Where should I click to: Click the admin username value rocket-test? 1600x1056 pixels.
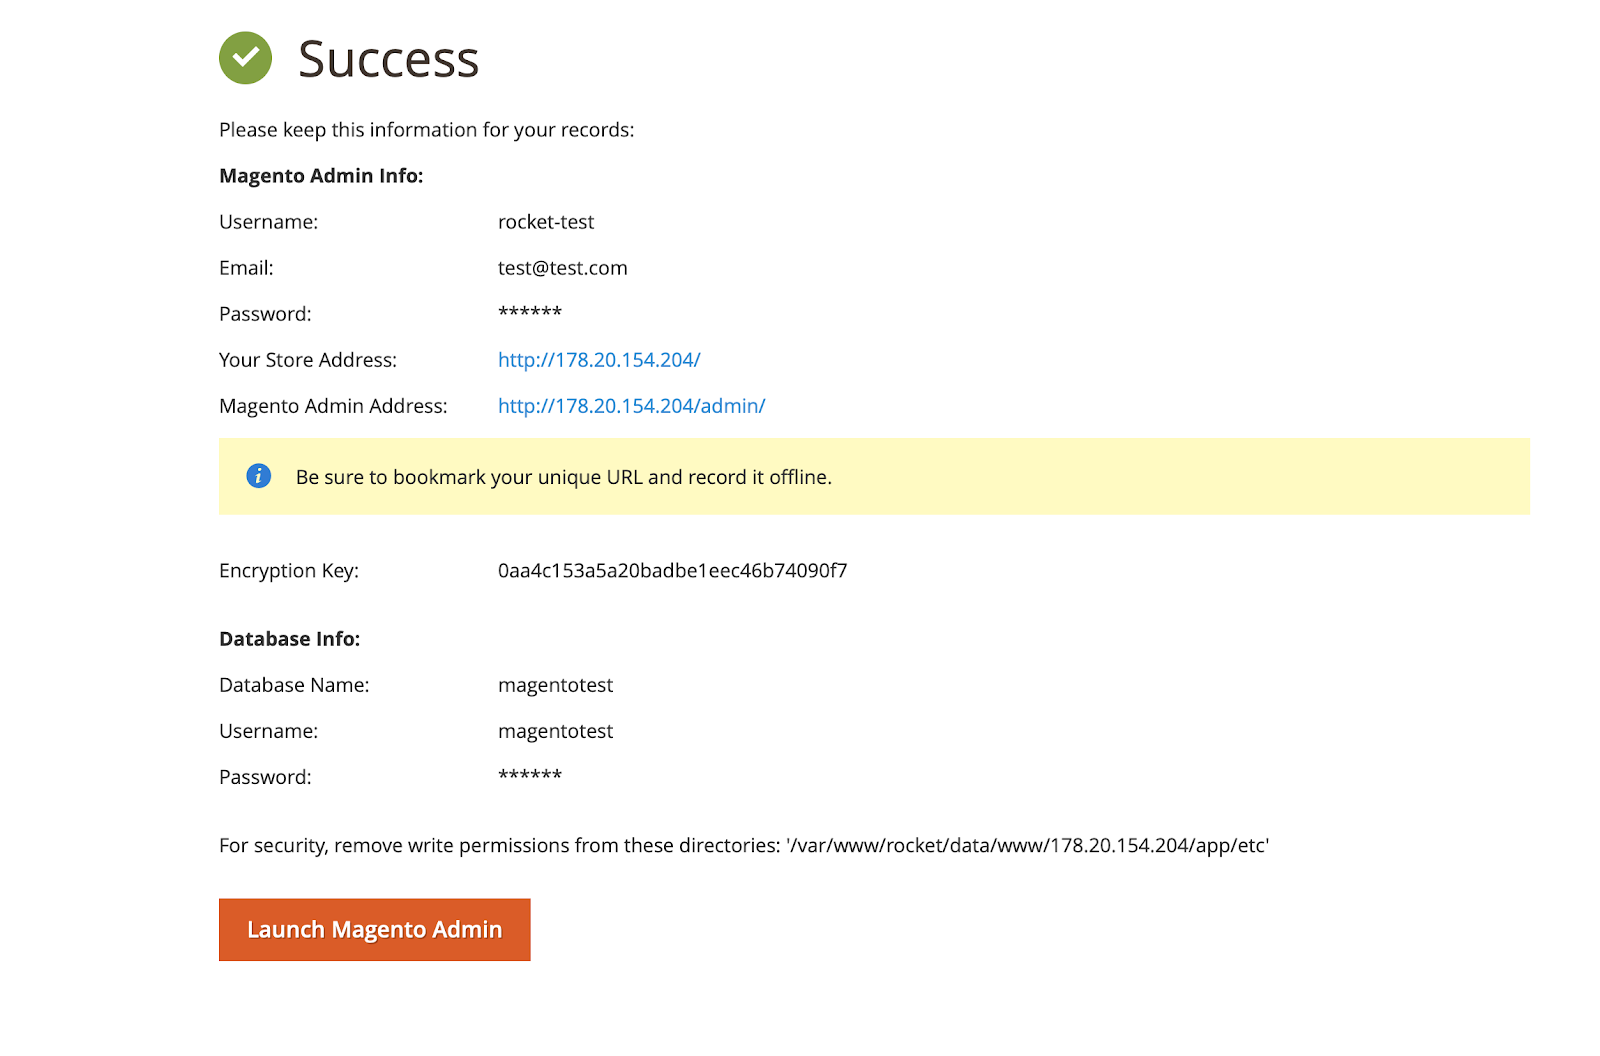coord(546,222)
